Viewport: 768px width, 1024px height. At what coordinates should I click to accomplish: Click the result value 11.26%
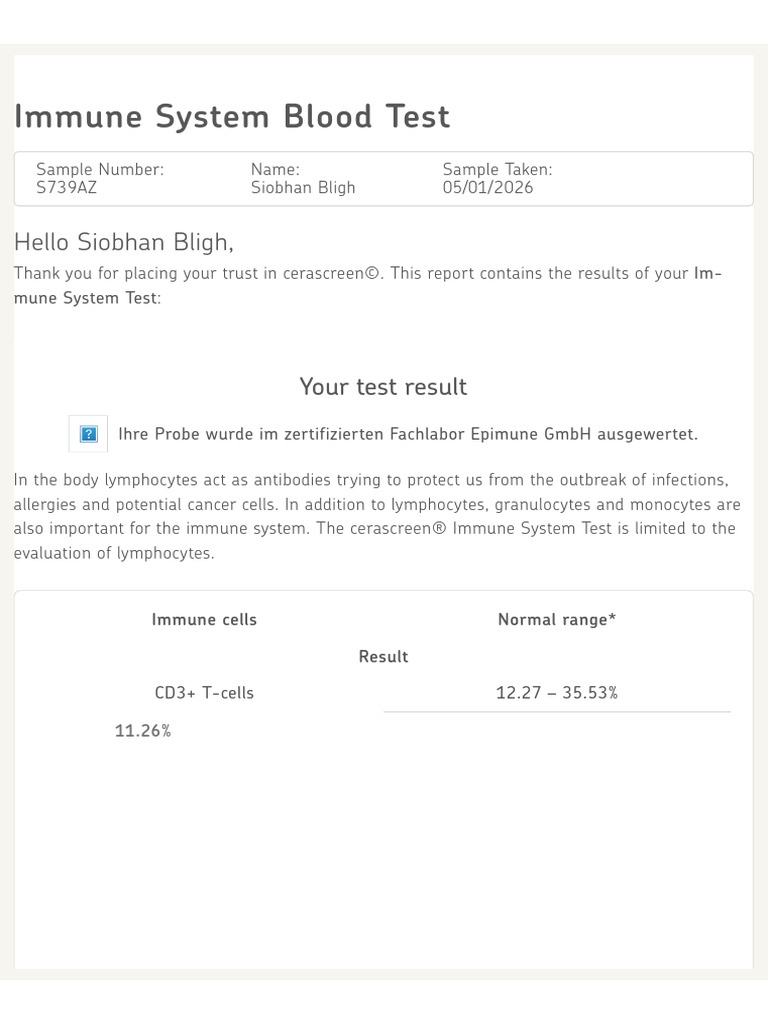143,731
